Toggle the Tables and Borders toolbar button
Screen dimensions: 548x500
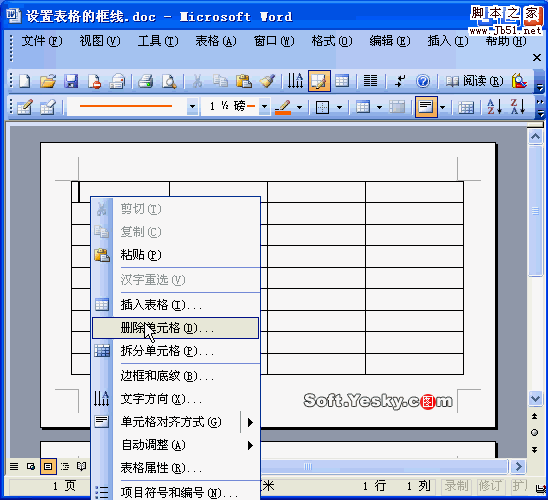coord(319,81)
